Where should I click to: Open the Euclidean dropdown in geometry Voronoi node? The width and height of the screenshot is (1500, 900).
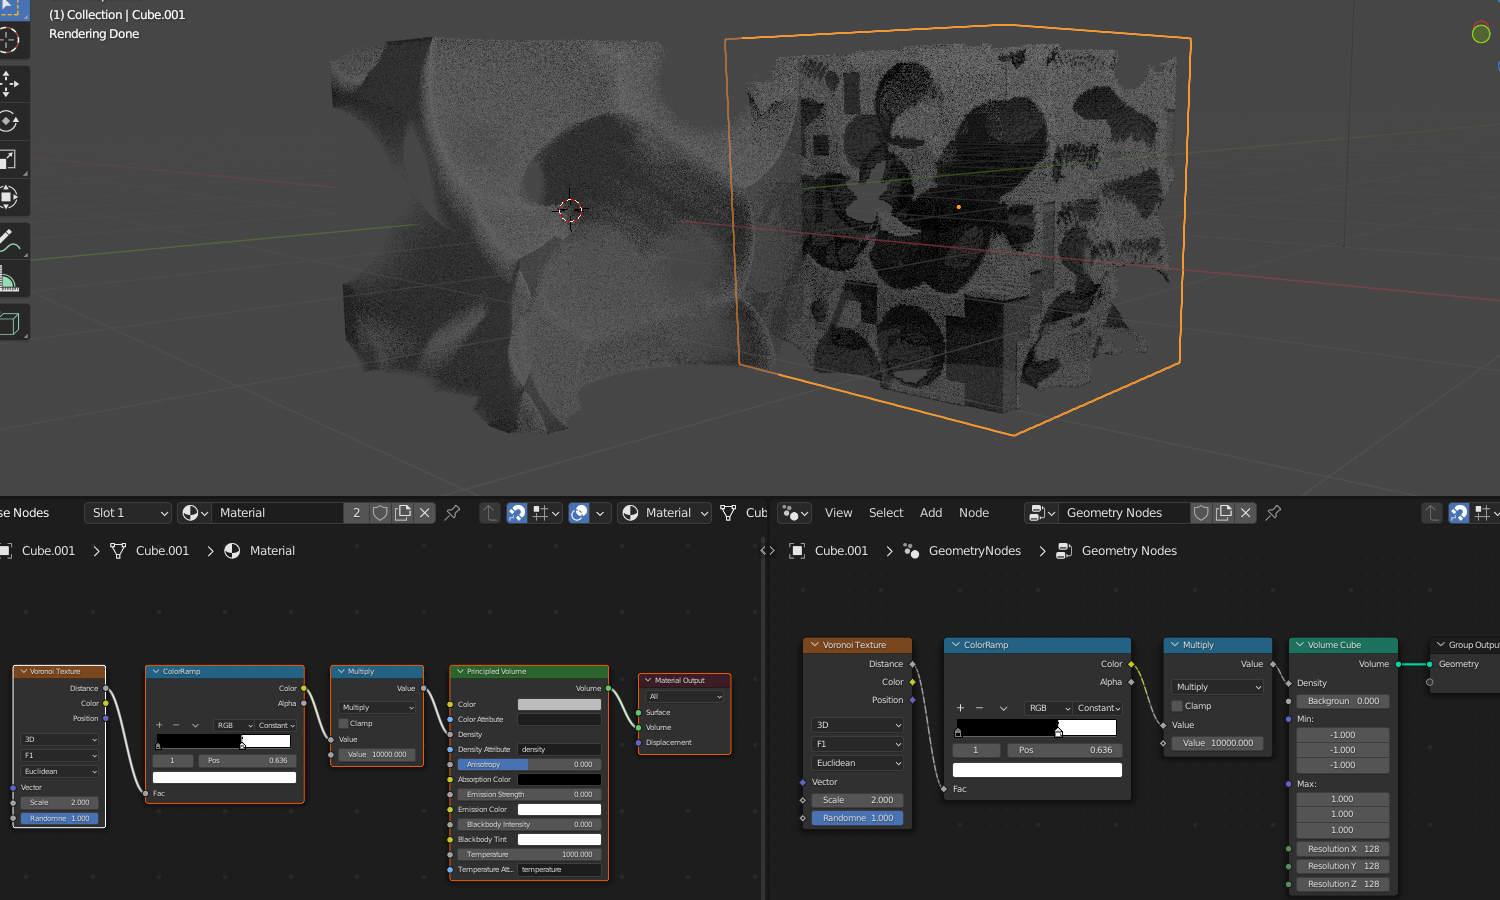857,763
